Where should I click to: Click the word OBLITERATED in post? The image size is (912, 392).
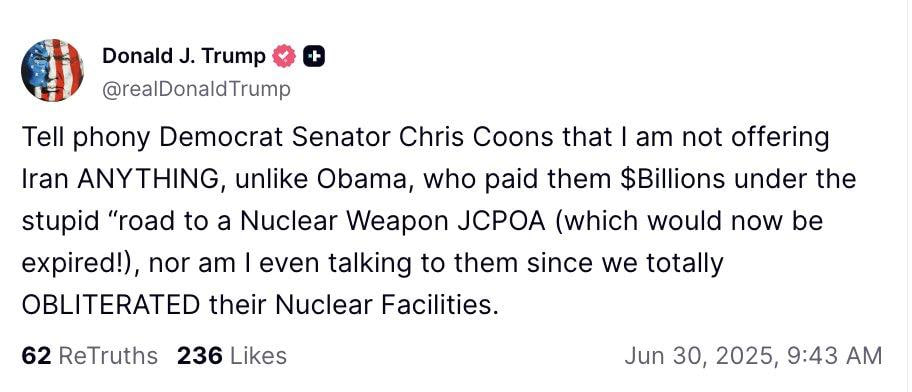coord(111,305)
